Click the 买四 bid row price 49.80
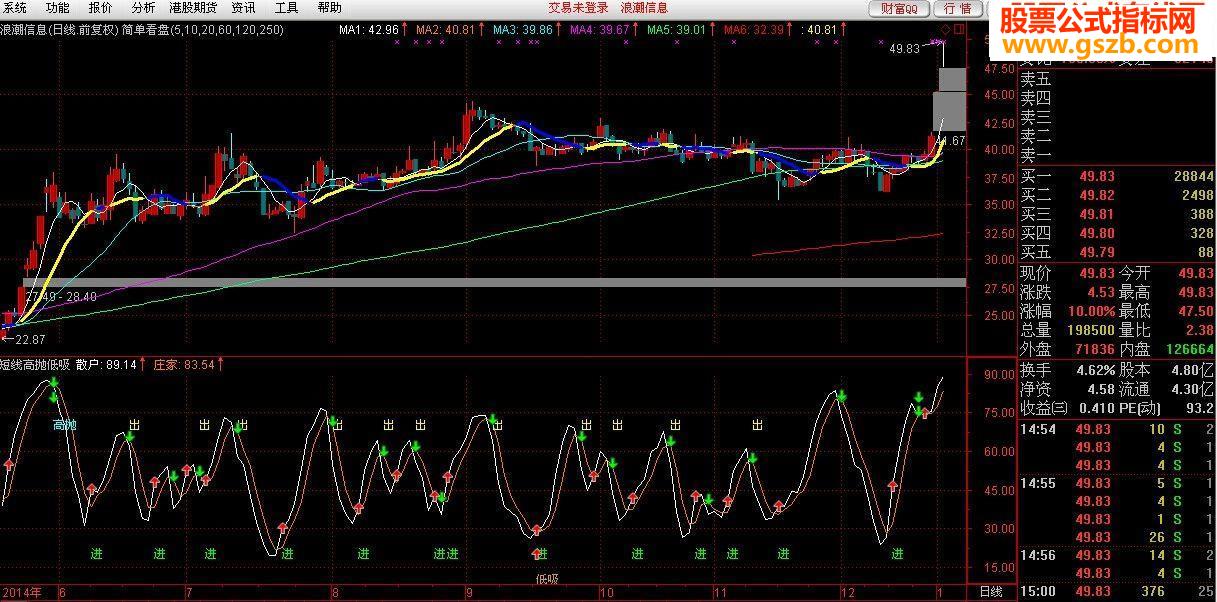1217x602 pixels. tap(1097, 233)
